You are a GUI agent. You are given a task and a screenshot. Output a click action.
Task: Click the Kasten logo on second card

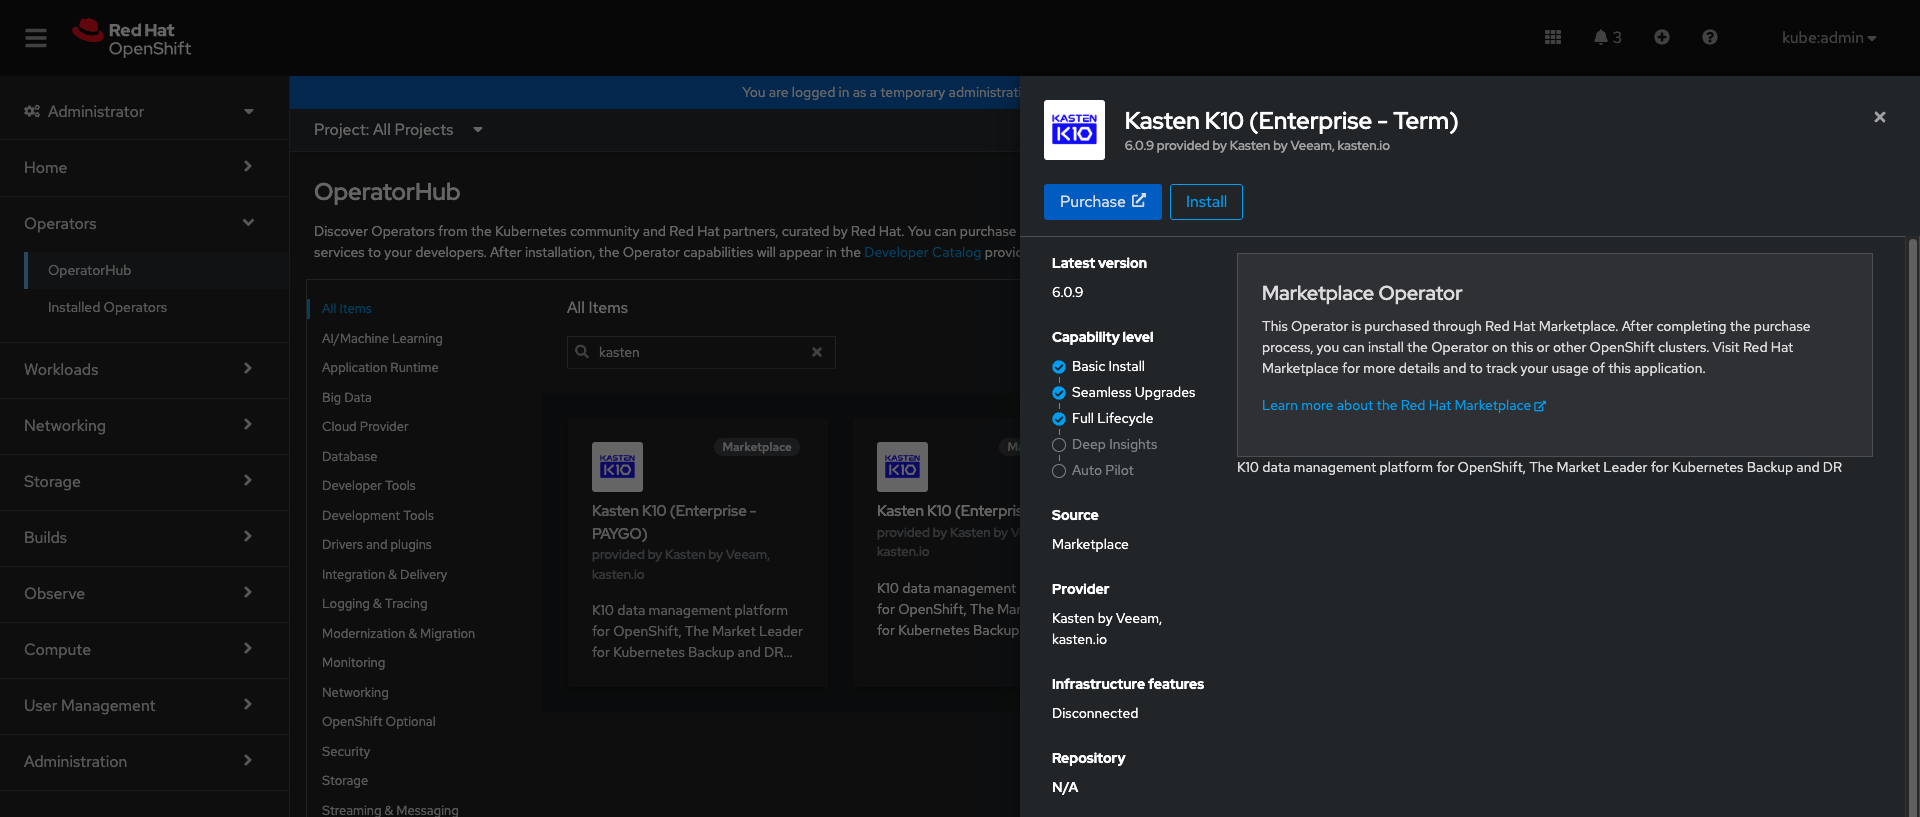pos(902,467)
